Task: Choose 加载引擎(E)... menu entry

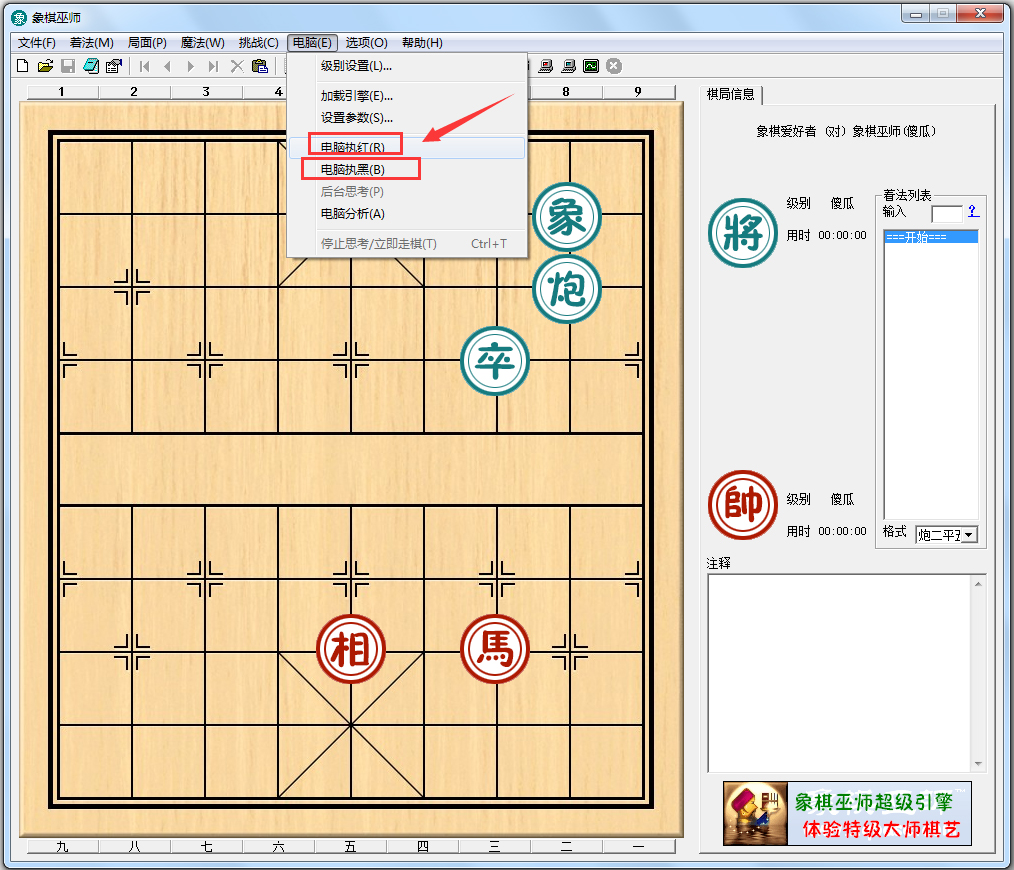Action: pyautogui.click(x=407, y=96)
